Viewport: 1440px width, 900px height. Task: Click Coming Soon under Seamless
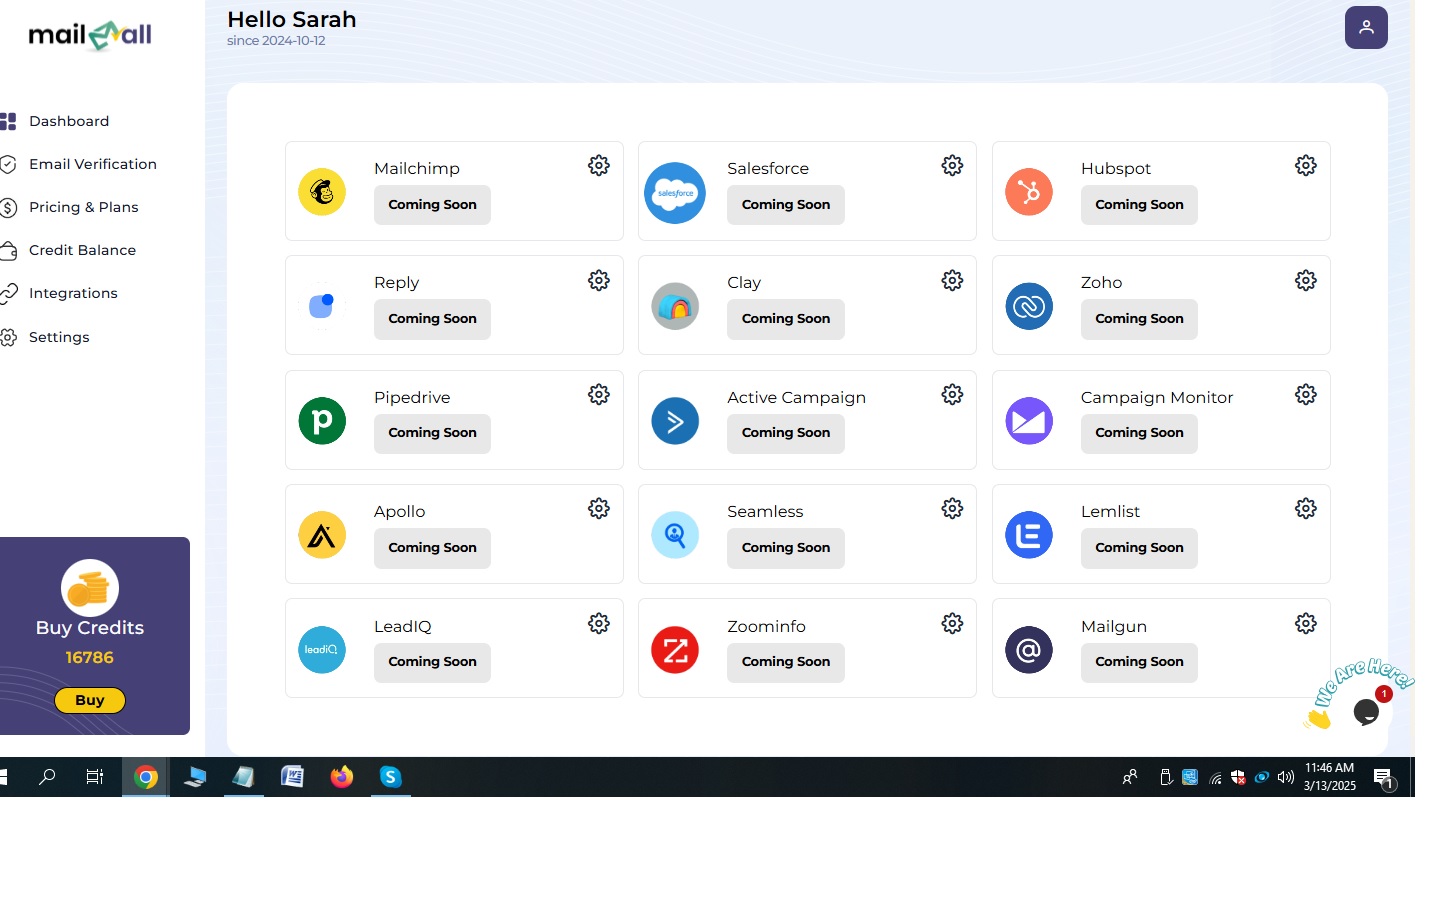pos(786,548)
